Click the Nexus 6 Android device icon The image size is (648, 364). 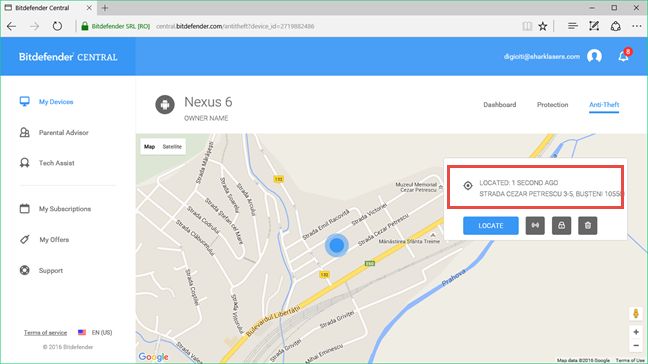pos(165,105)
